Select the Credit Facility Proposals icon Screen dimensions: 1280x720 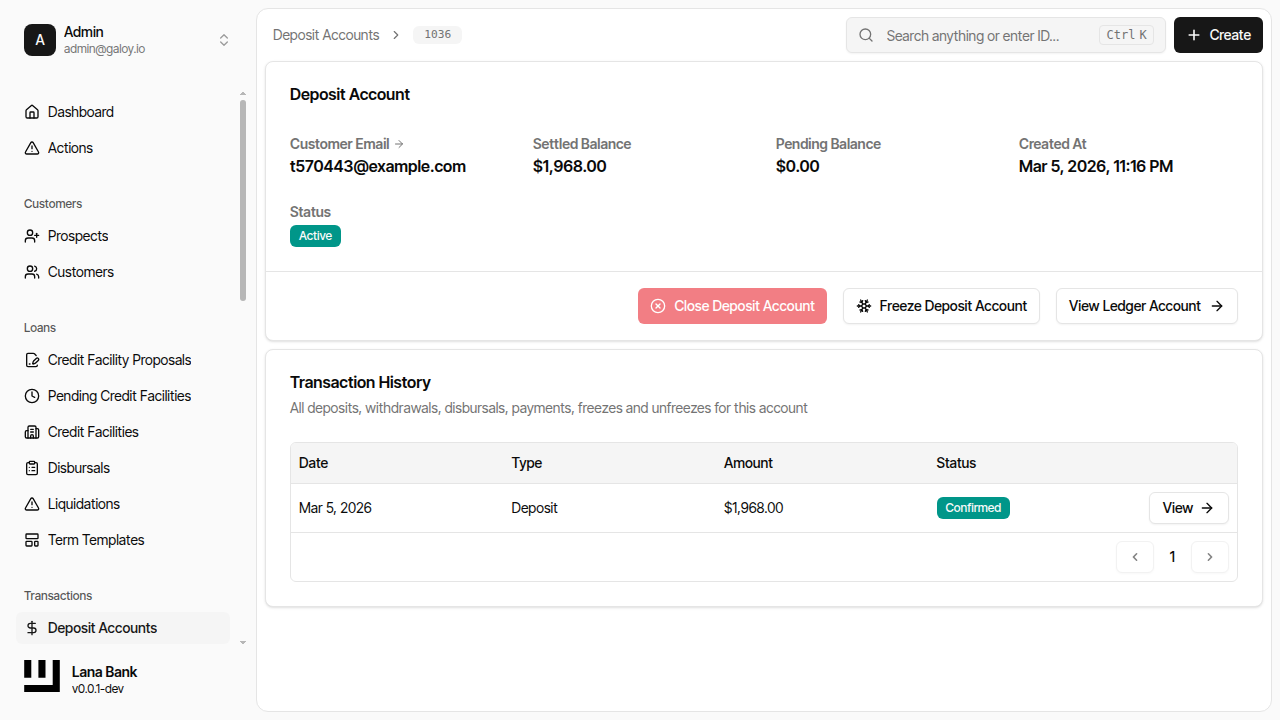[31, 360]
